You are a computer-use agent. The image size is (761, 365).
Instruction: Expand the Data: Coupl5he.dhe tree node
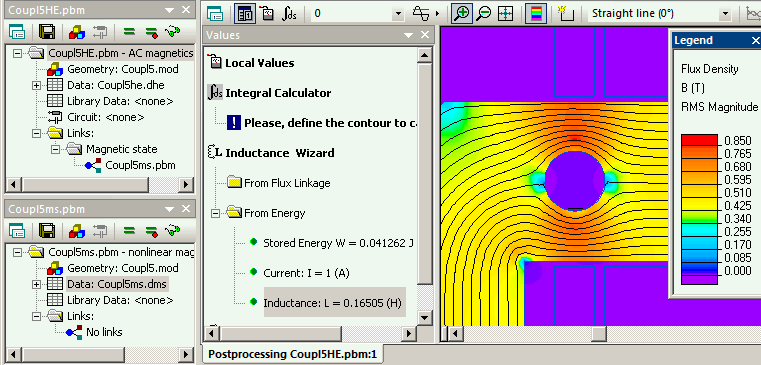(x=36, y=85)
